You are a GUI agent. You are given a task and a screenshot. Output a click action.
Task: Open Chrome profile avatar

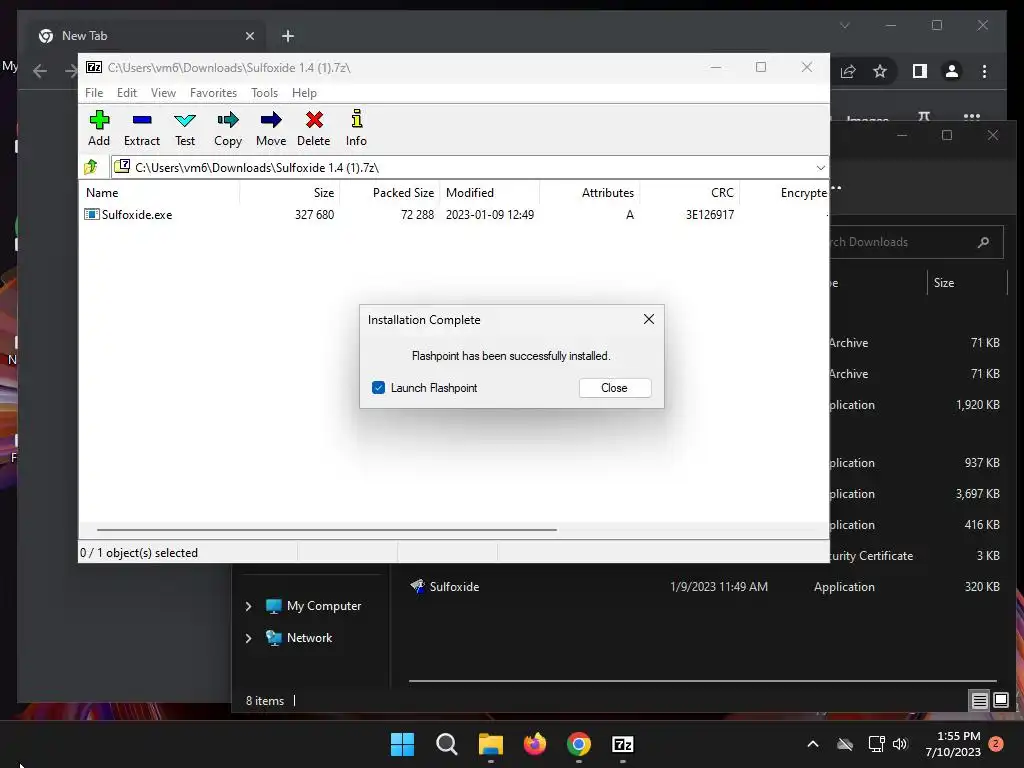(952, 71)
